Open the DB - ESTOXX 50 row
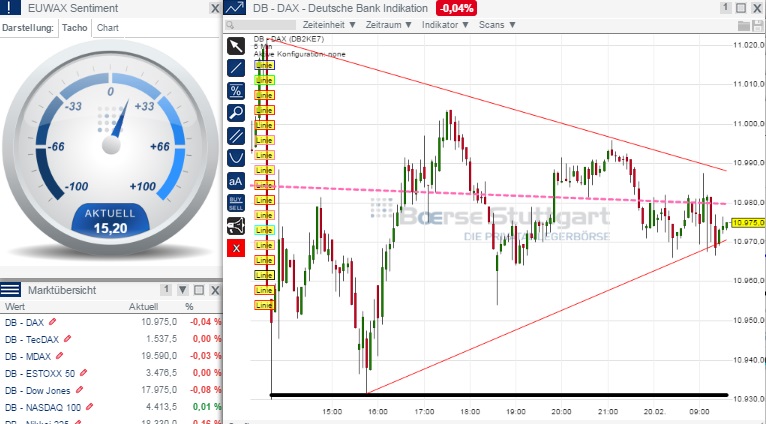766x424 pixels. coord(111,373)
